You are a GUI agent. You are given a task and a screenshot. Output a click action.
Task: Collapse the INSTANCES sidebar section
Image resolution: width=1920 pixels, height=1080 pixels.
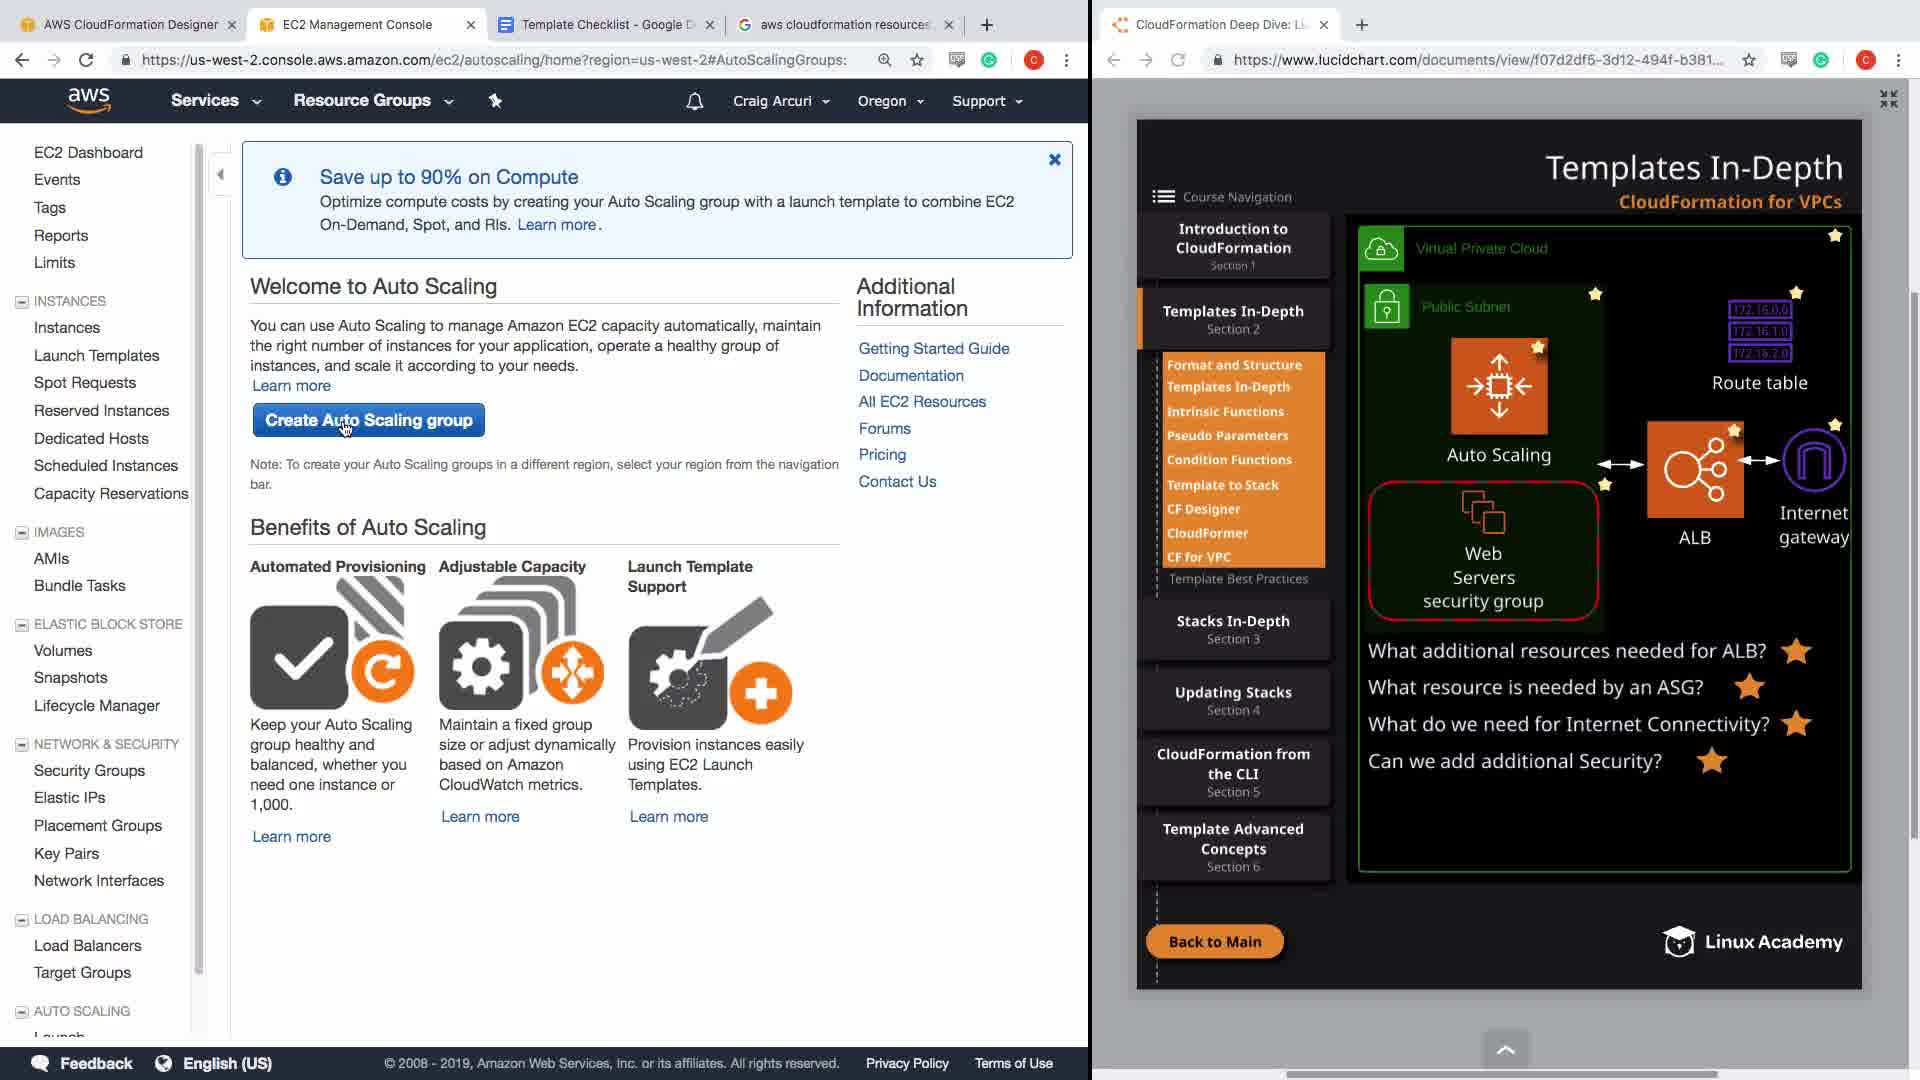[21, 302]
